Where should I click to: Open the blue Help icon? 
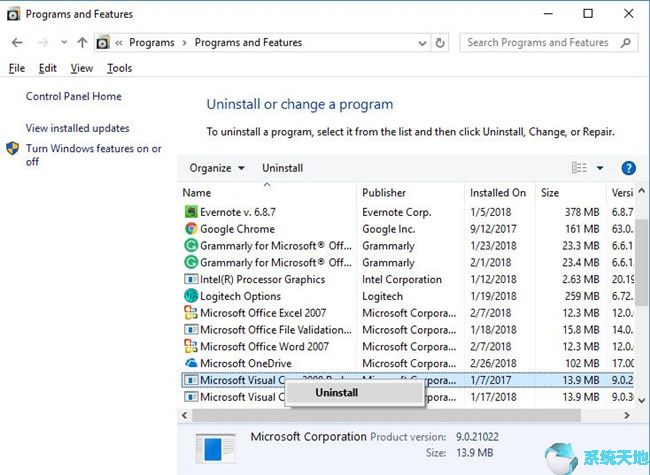pos(628,168)
